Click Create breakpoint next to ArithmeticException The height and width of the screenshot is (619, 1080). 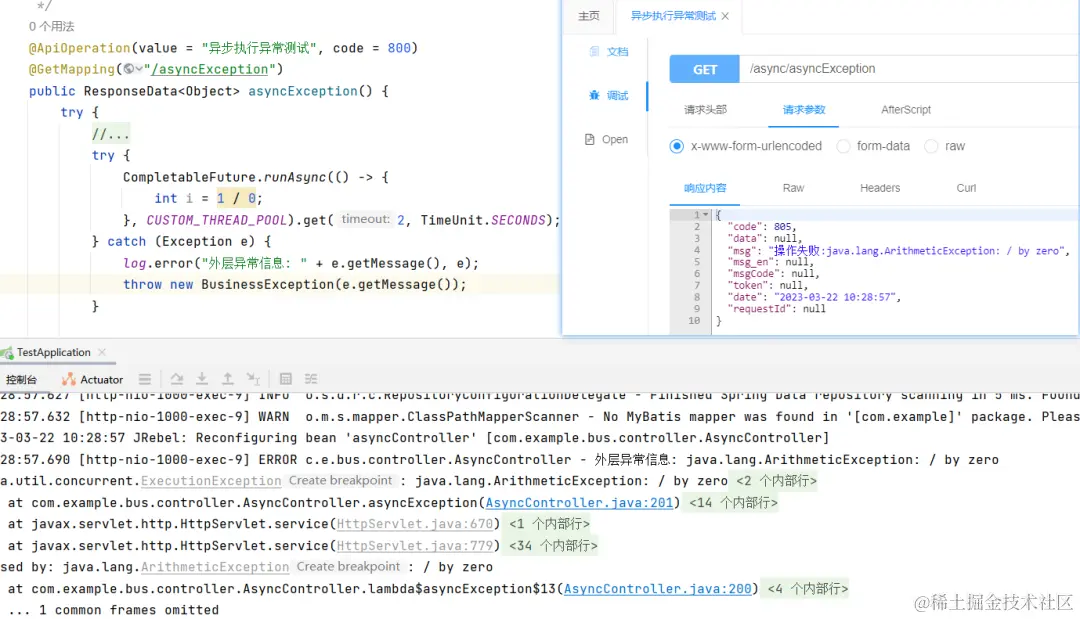point(348,567)
